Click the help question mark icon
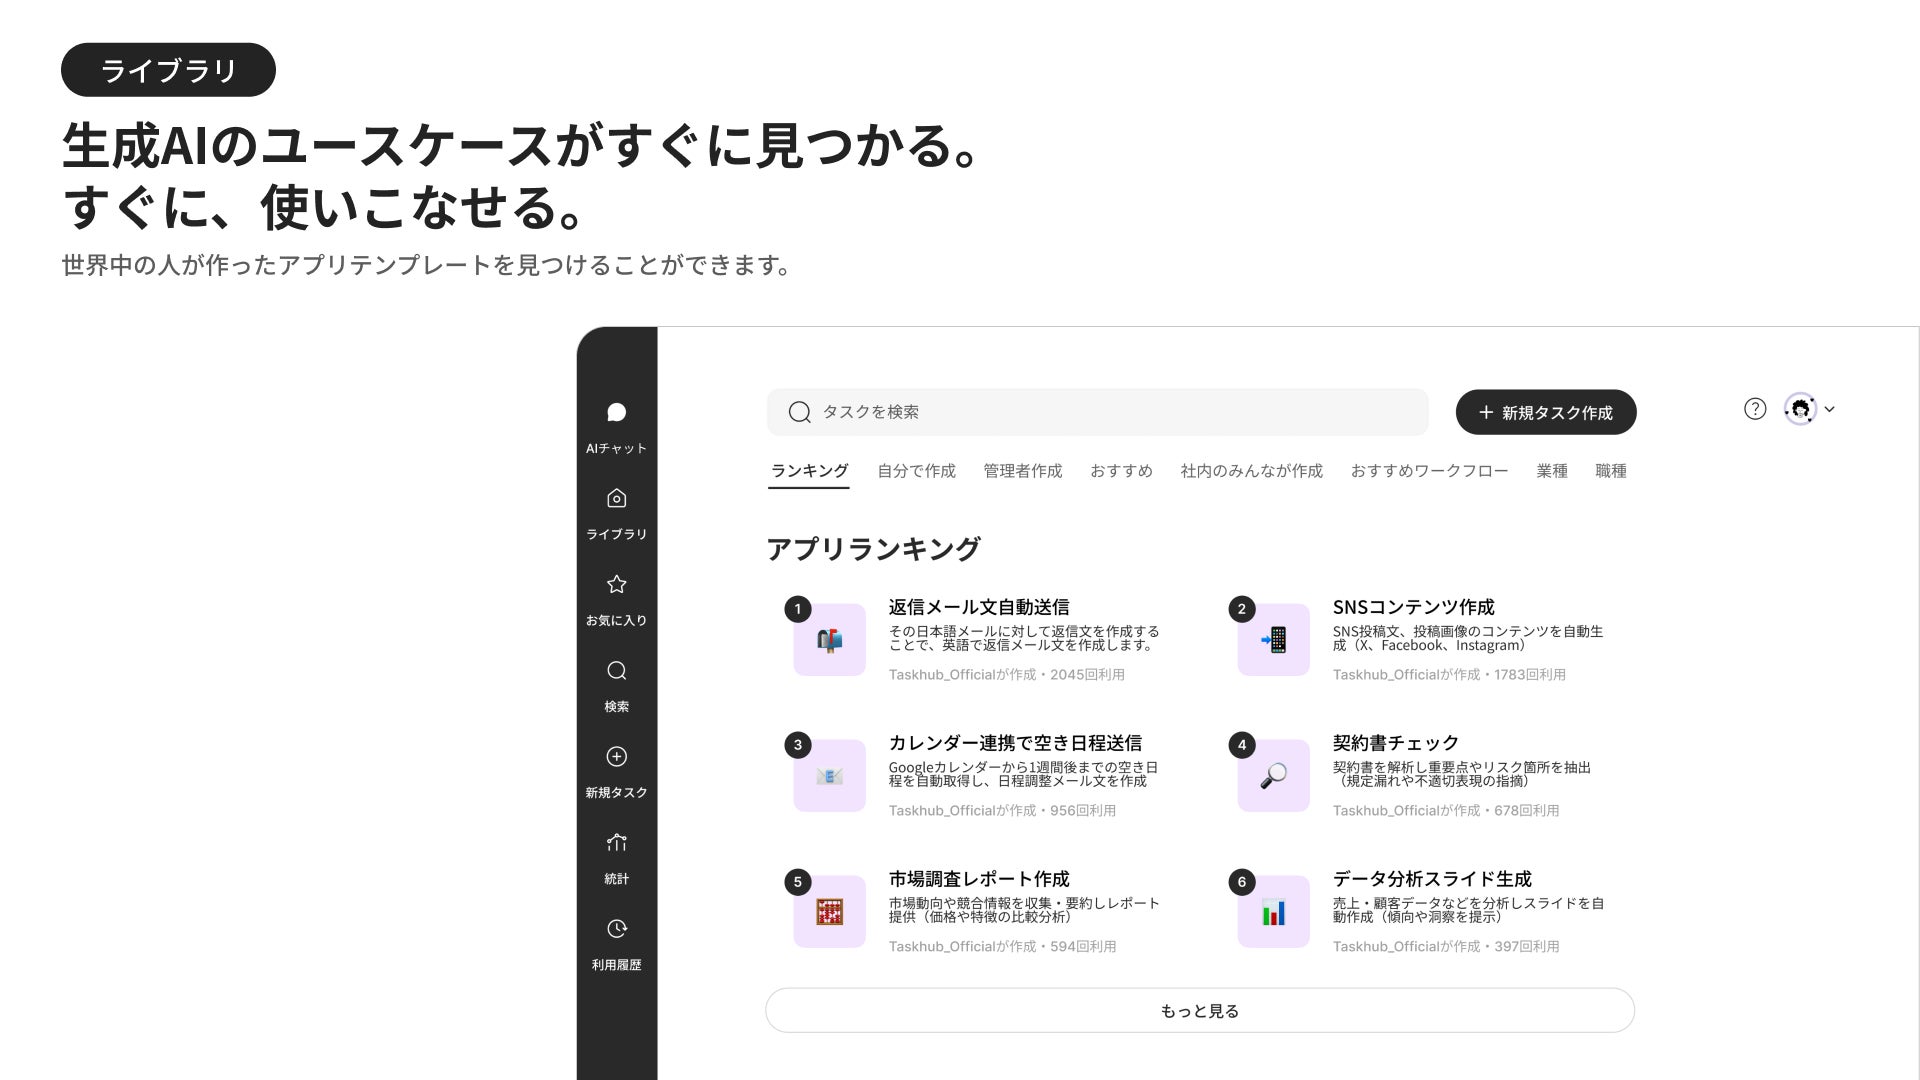Screen dimensions: 1920x1080 tap(1754, 409)
